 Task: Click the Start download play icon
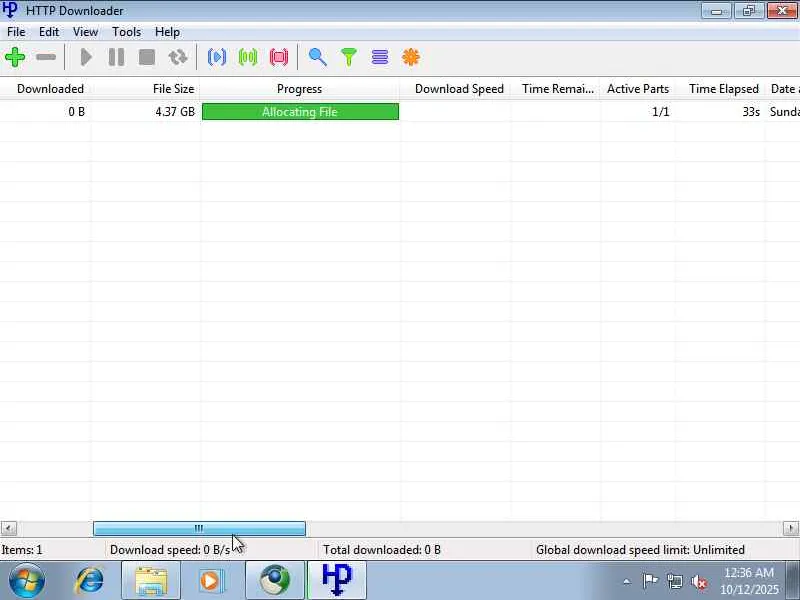(86, 57)
